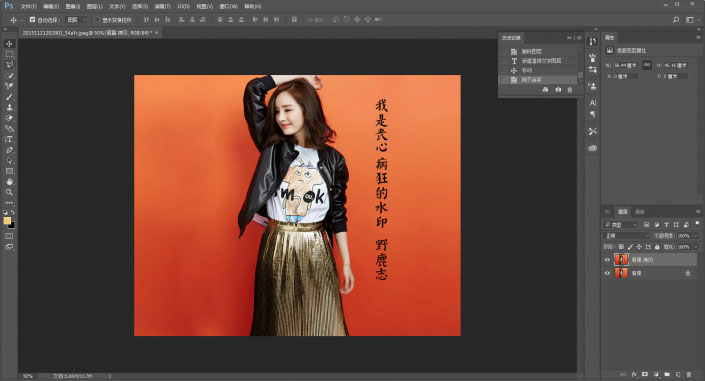
Task: Select the Move tool in the toolbox
Action: point(9,44)
